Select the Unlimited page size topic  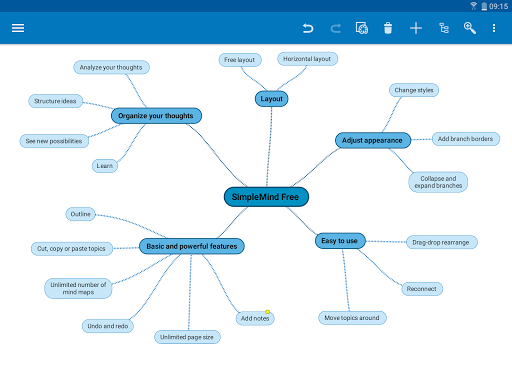click(187, 337)
